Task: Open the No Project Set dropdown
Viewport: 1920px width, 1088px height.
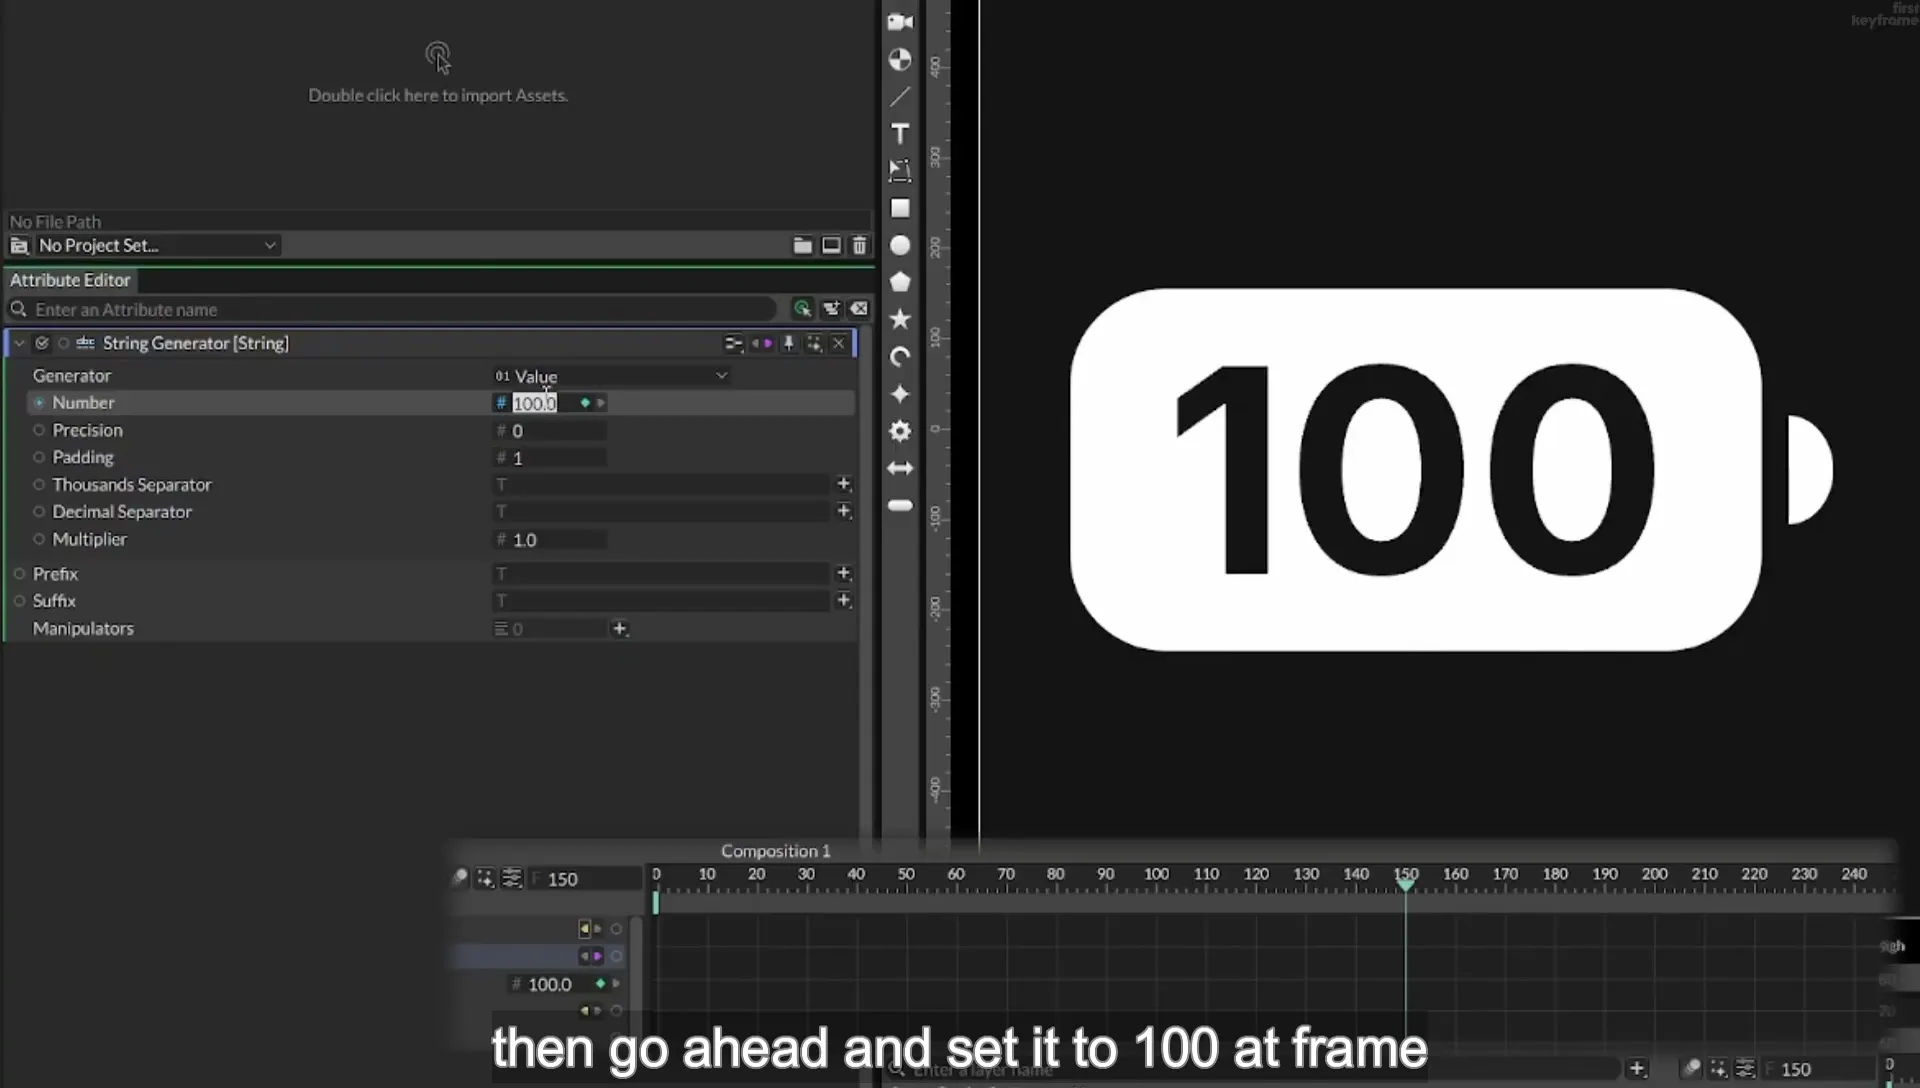Action: 157,245
